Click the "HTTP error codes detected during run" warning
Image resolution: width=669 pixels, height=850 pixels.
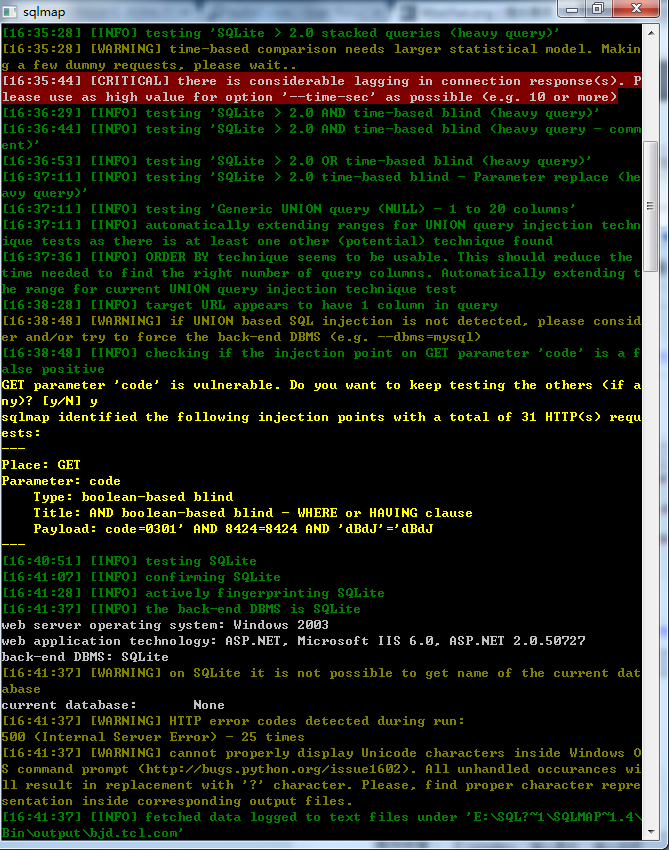233,721
